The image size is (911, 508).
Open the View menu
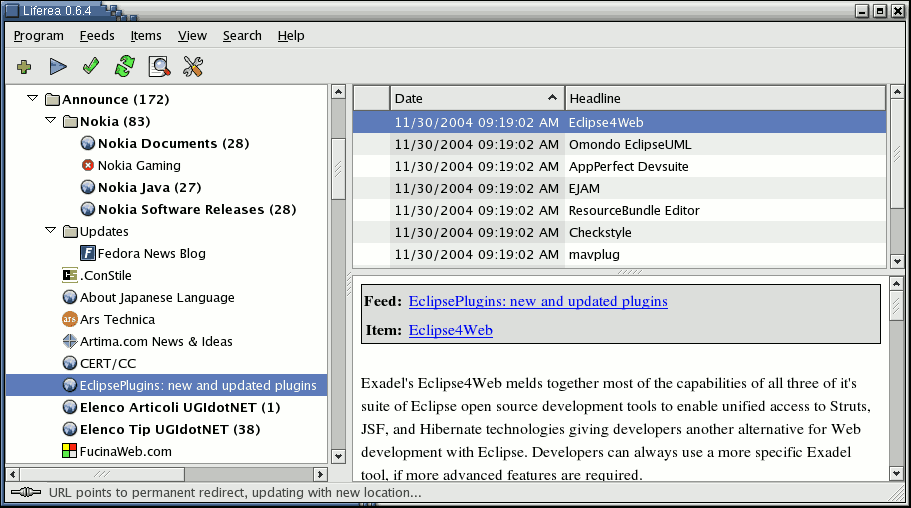tap(192, 36)
